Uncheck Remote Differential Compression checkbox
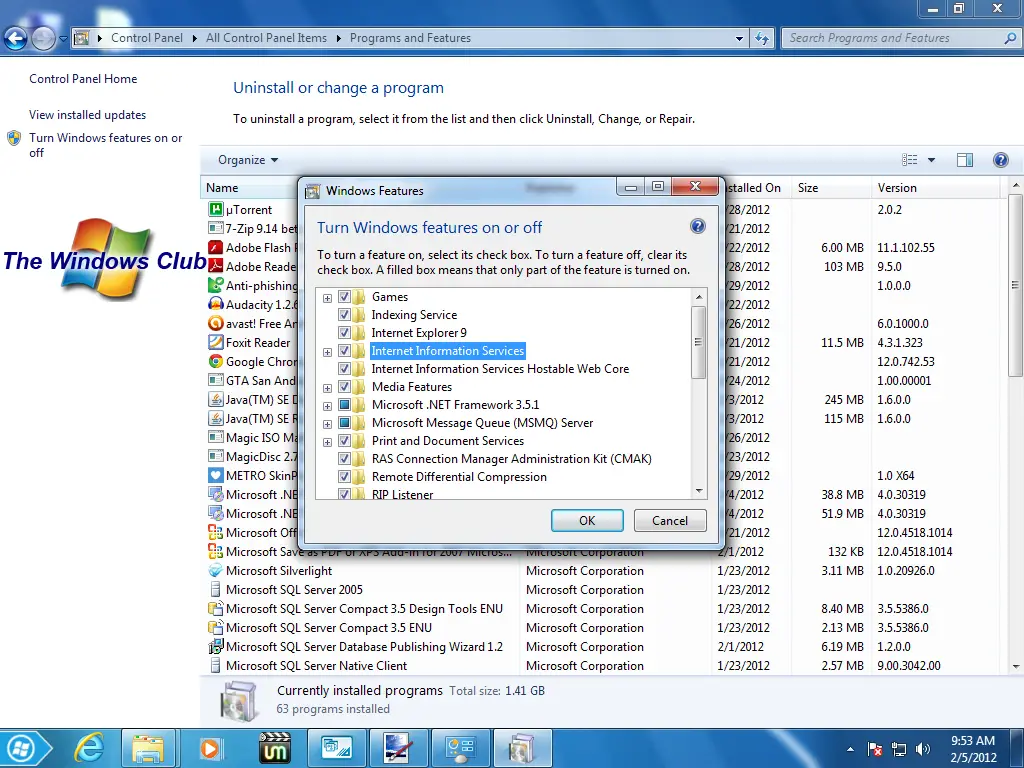 (x=344, y=477)
